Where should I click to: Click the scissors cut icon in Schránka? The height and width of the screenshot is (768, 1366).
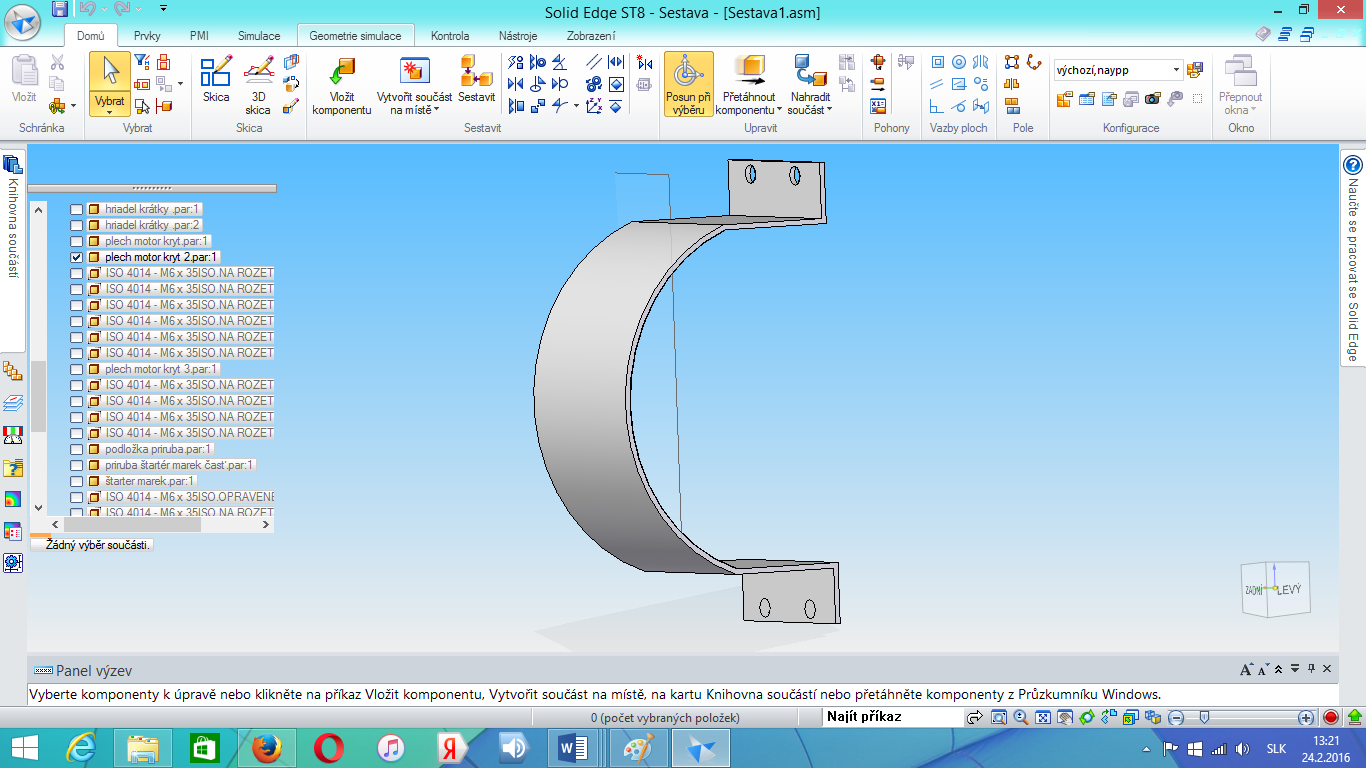coord(57,64)
